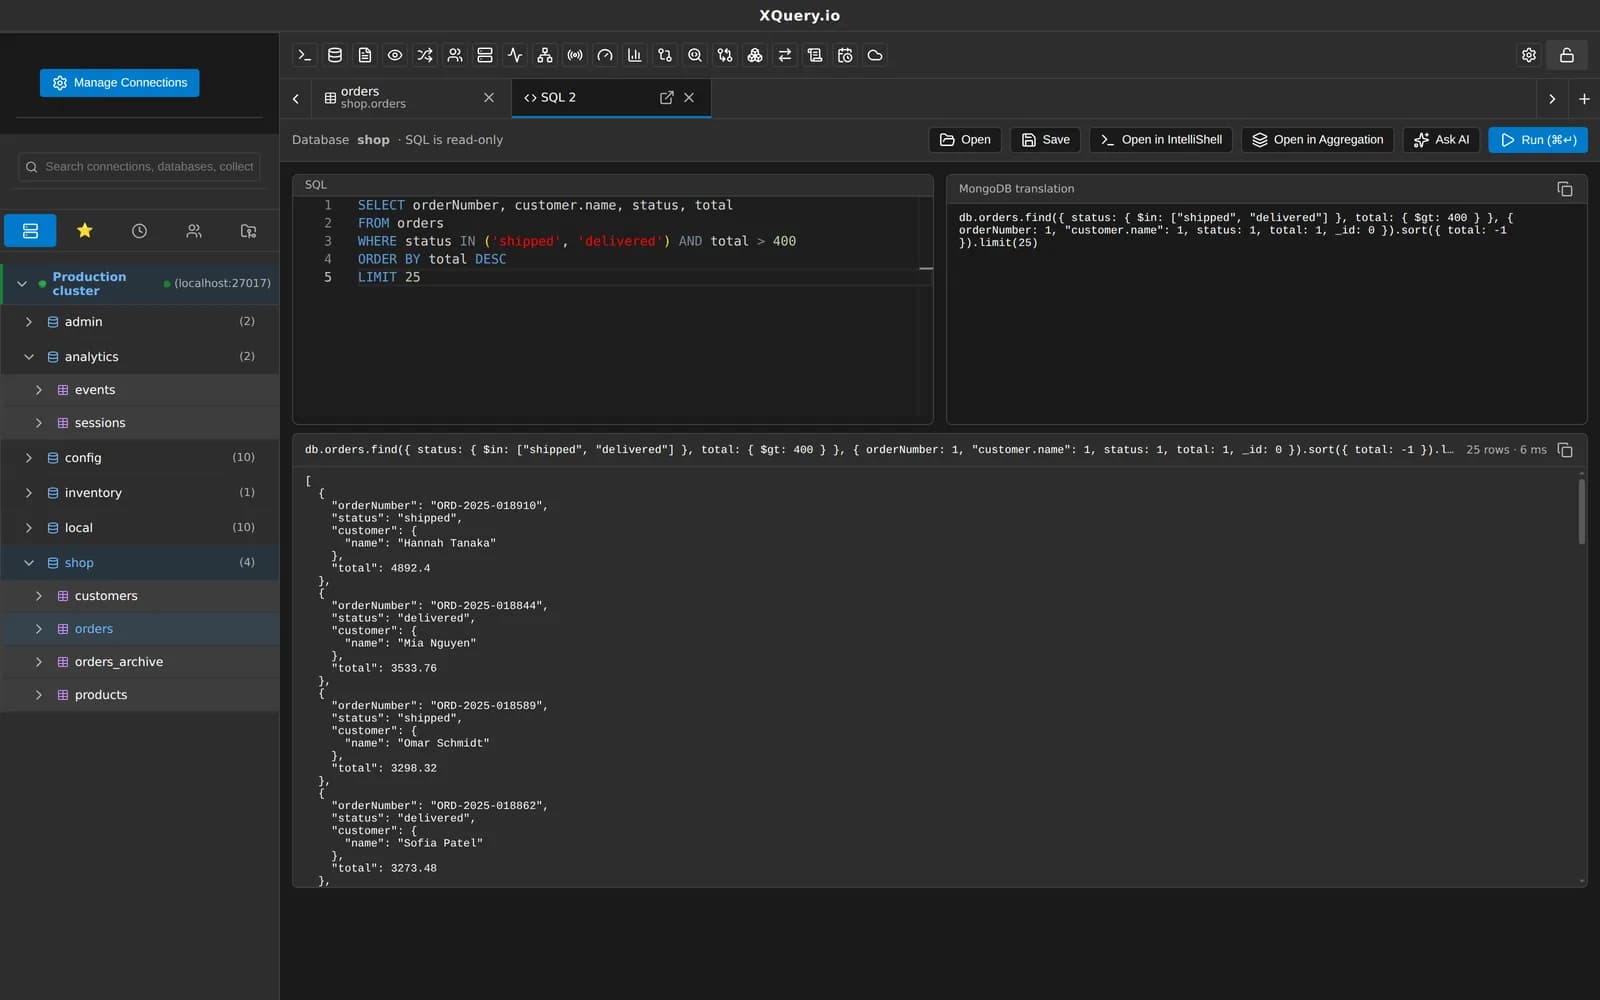Open the gauge performance toolbar icon
Screen dimensions: 1600x1000
click(605, 55)
